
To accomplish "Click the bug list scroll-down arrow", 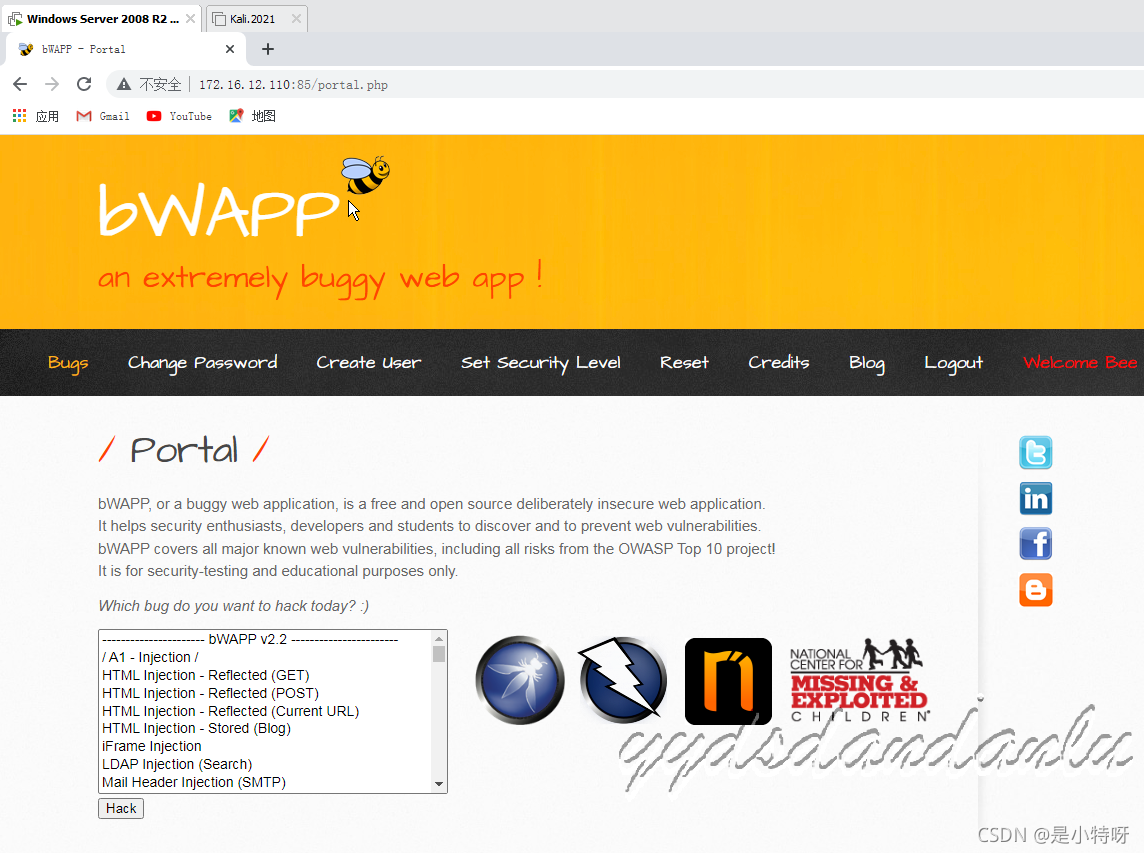I will pyautogui.click(x=438, y=784).
